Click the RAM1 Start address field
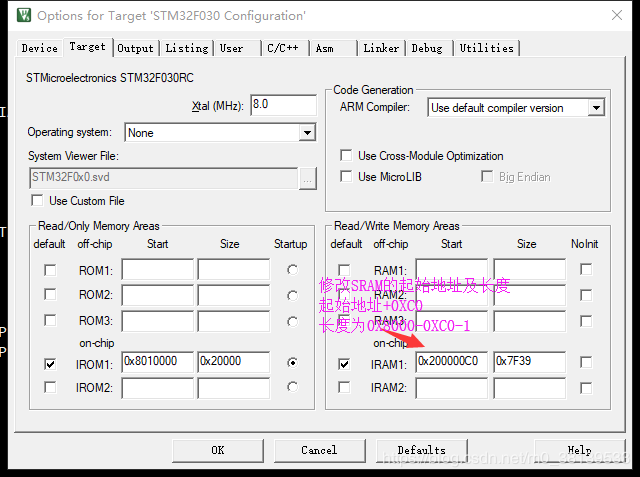640x477 pixels. (452, 269)
